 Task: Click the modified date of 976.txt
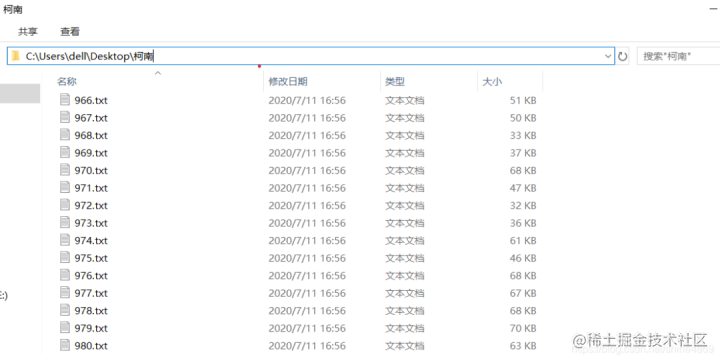pos(307,276)
